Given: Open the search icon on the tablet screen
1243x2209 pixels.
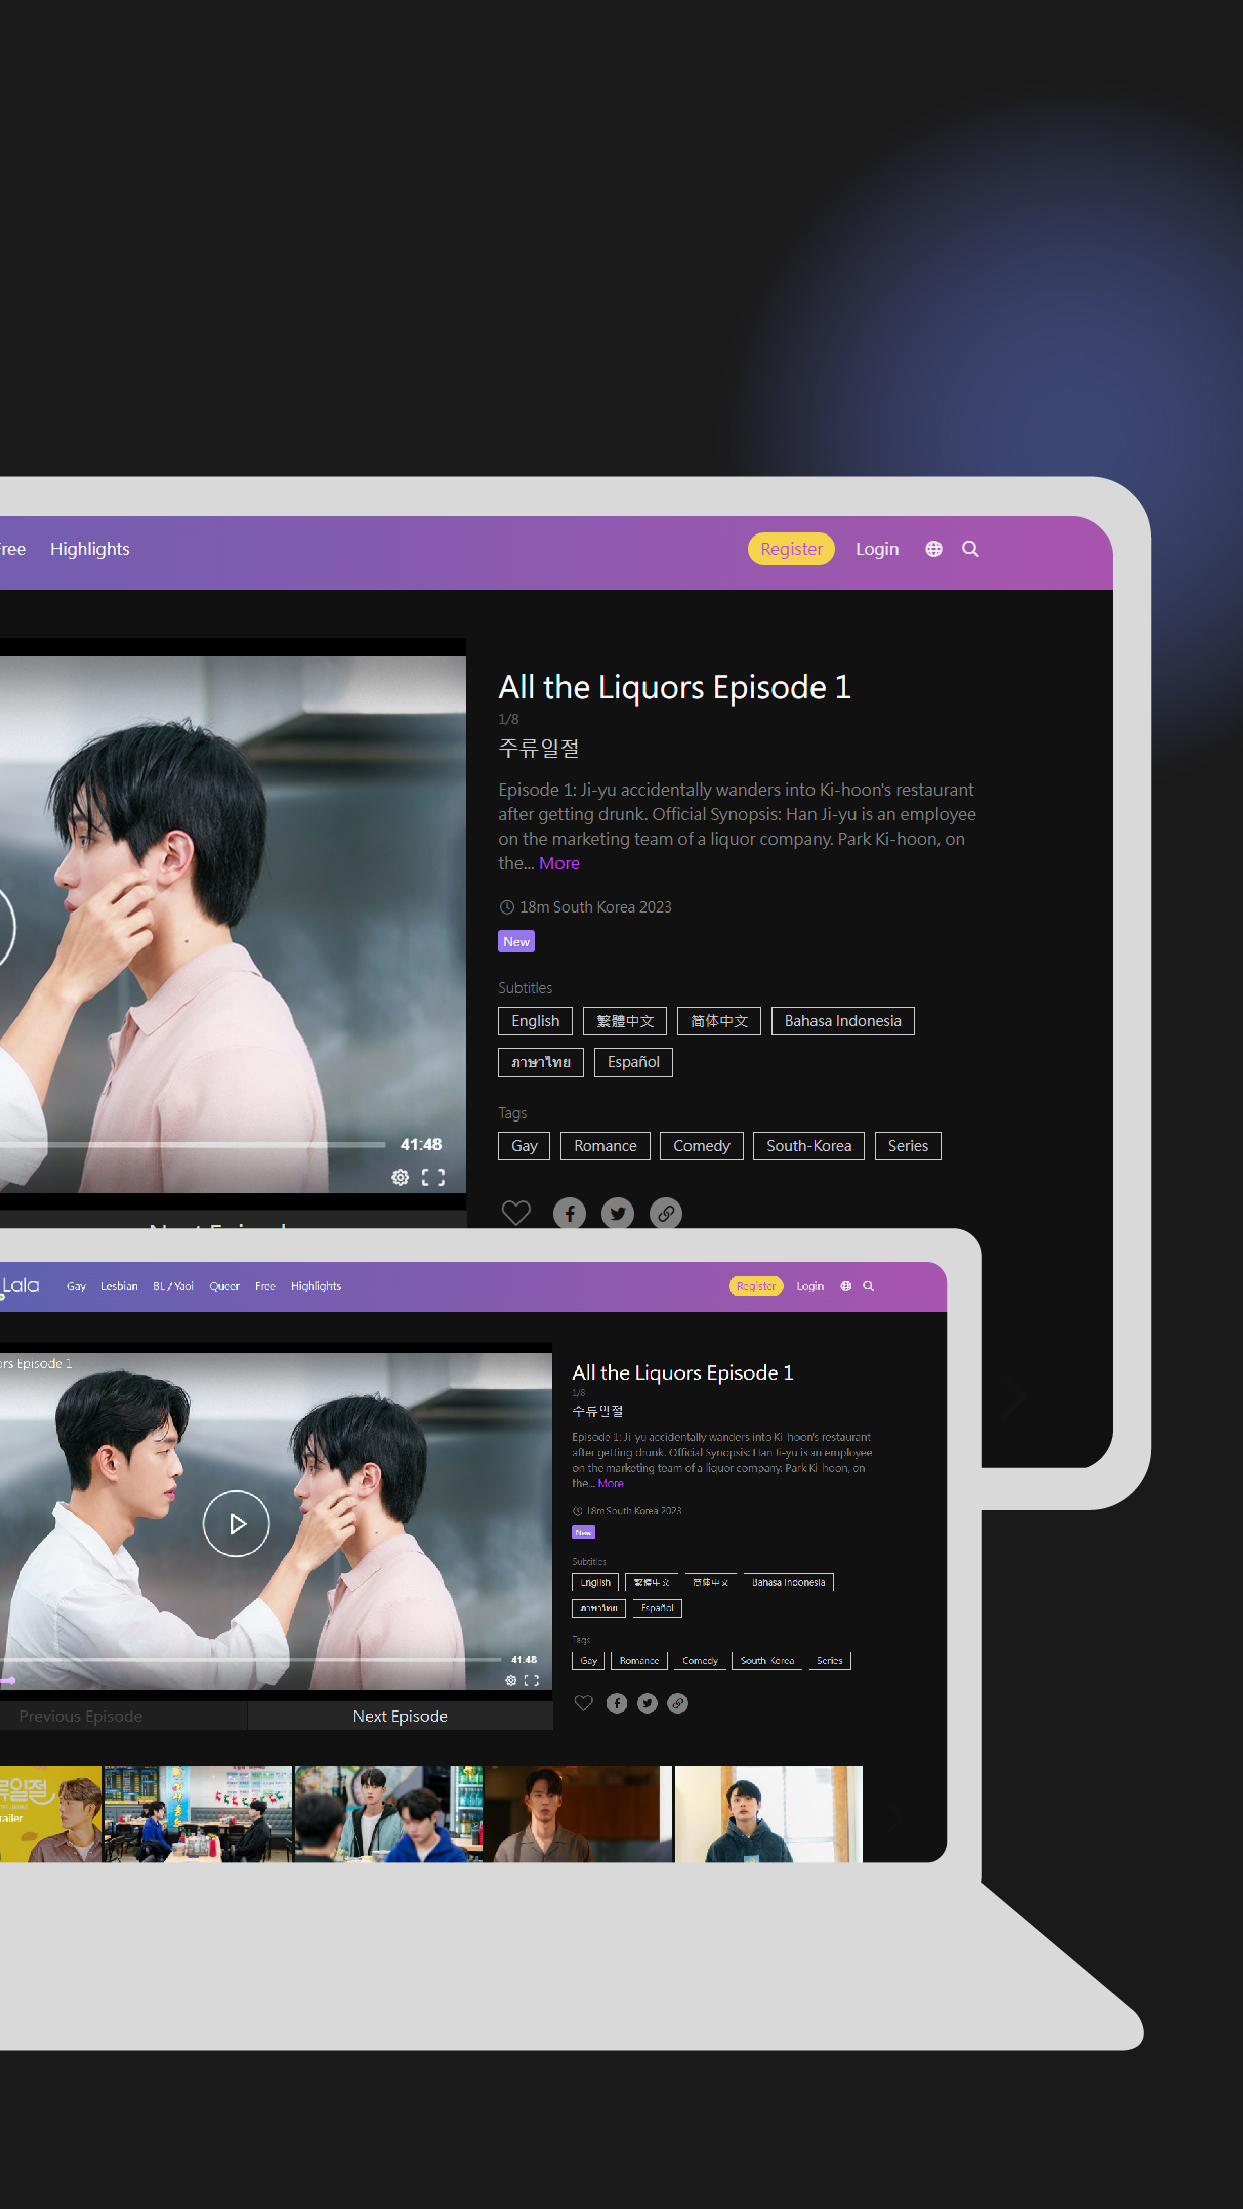Looking at the screenshot, I should 970,549.
